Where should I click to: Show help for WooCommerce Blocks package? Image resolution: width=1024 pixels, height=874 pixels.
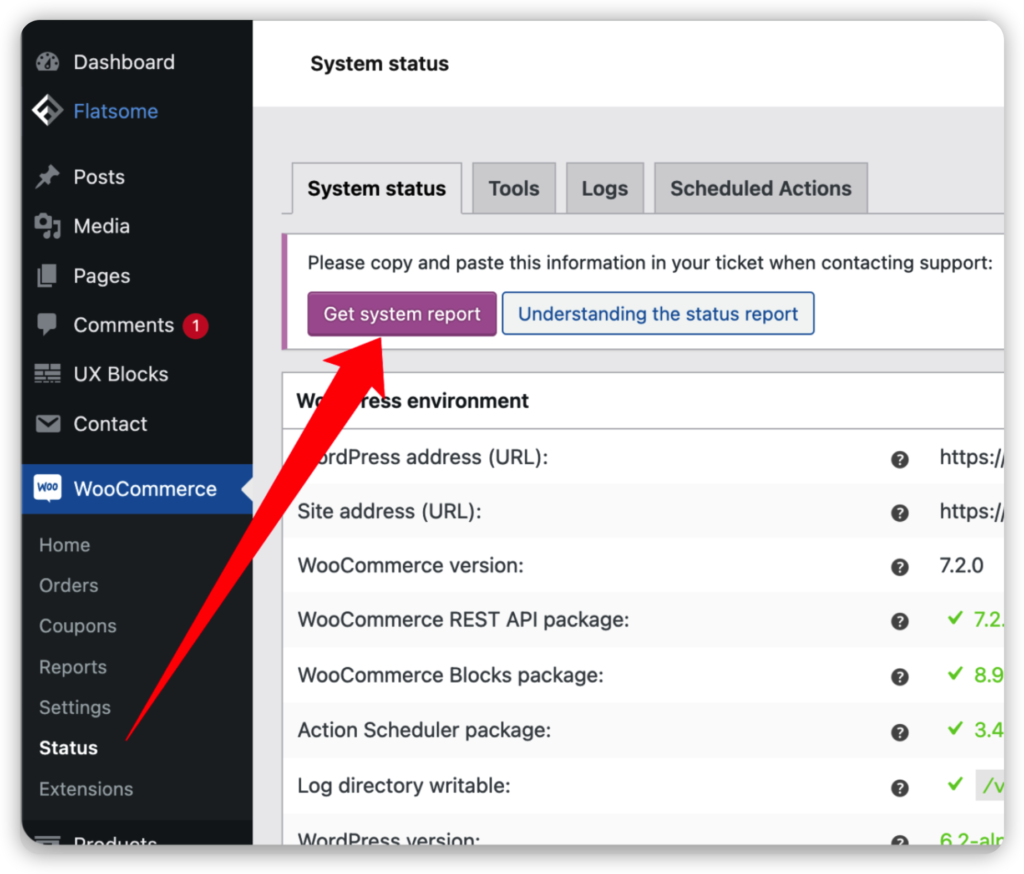pyautogui.click(x=900, y=677)
